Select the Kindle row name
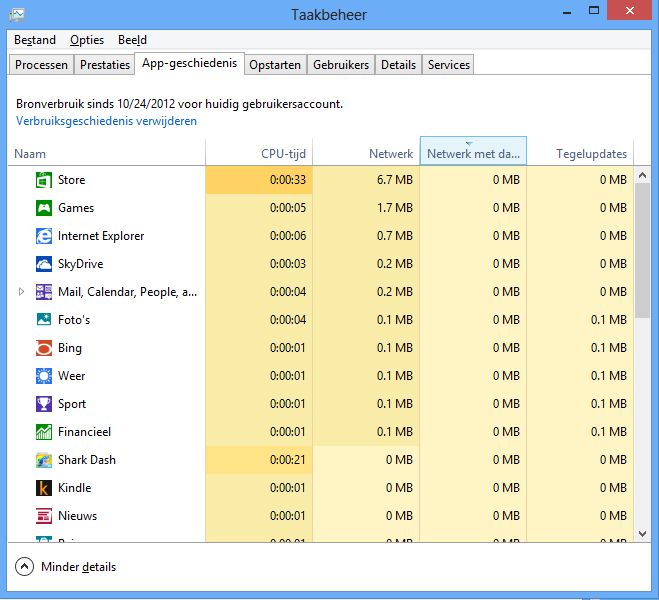The width and height of the screenshot is (659, 600). [x=75, y=488]
